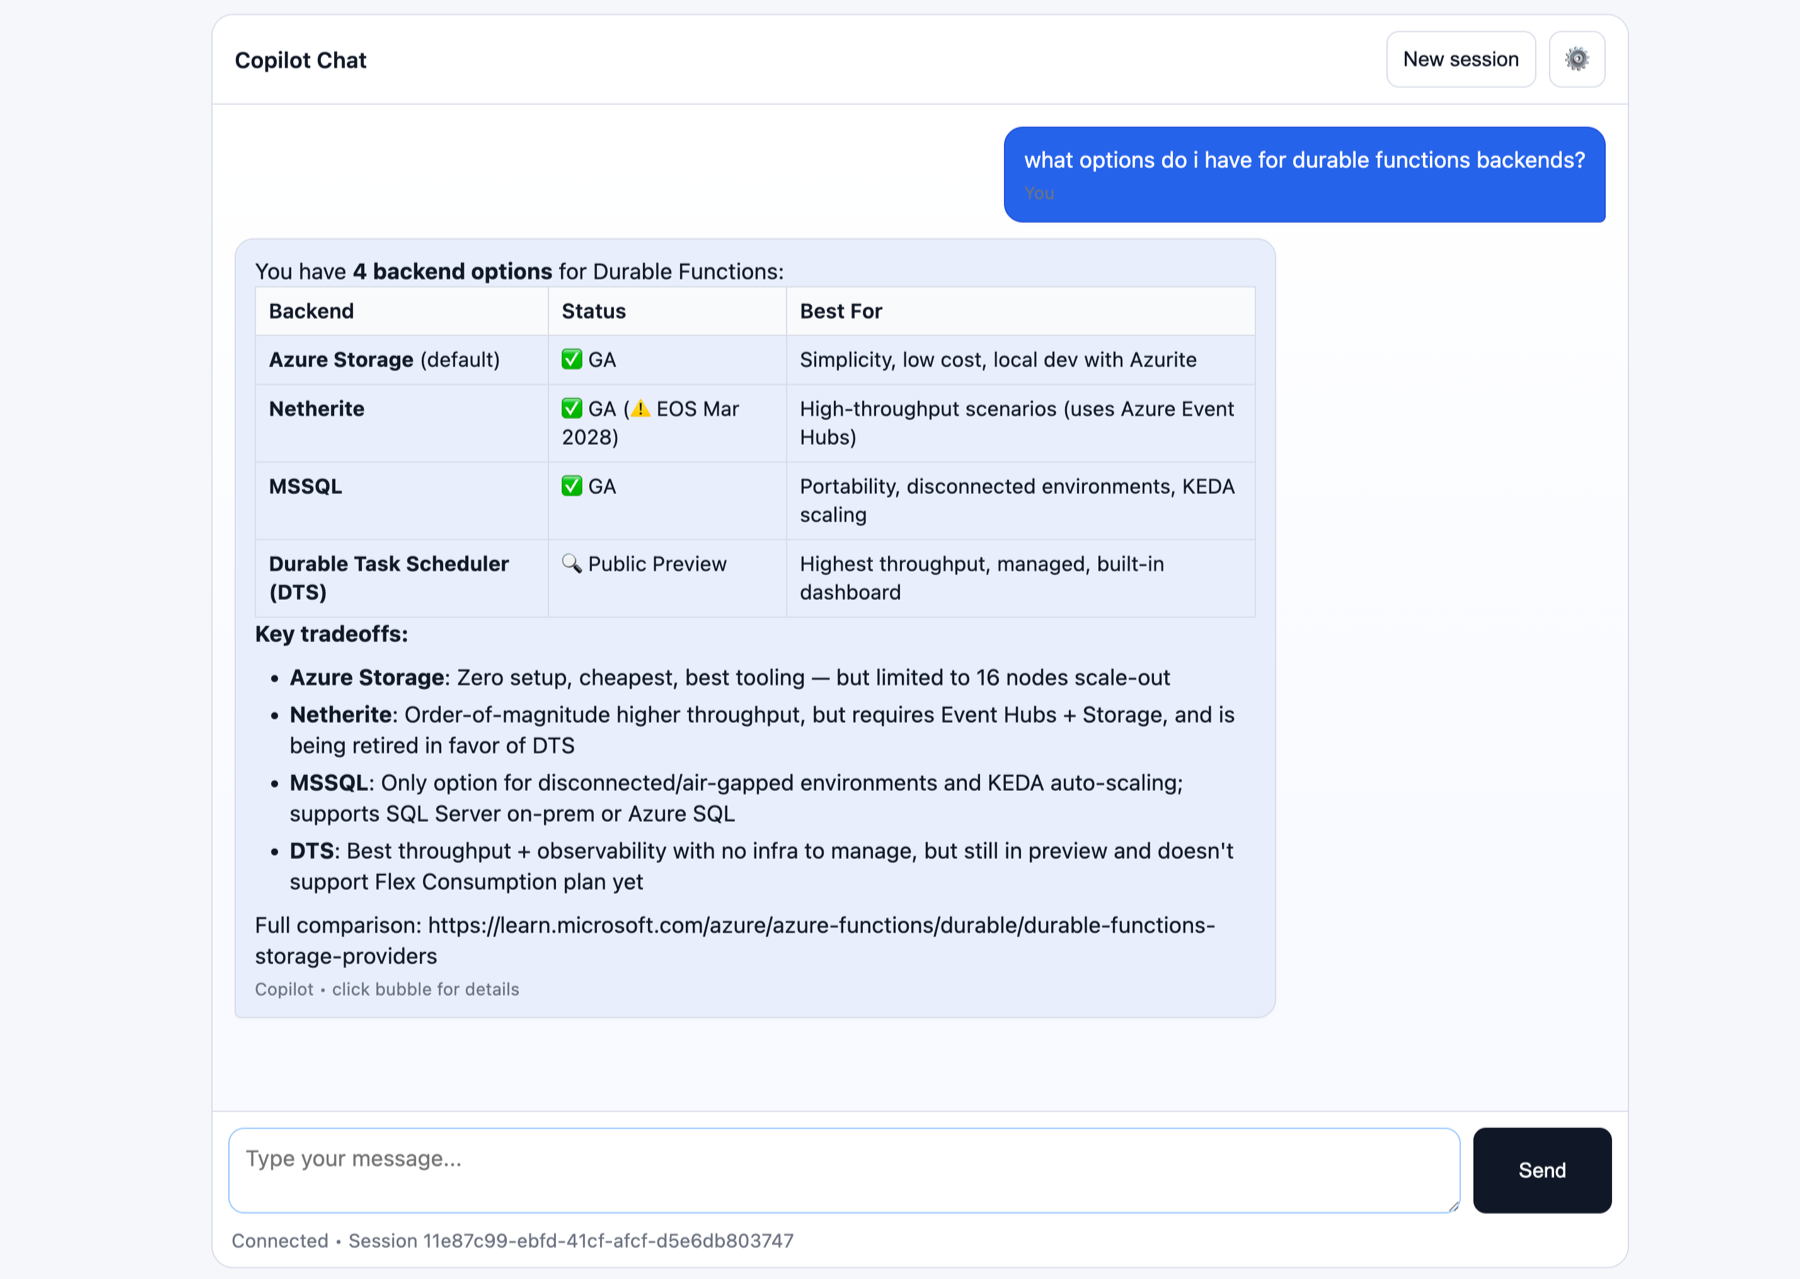Click the magnifier icon next to Public Preview
The width and height of the screenshot is (1800, 1279).
pyautogui.click(x=572, y=563)
